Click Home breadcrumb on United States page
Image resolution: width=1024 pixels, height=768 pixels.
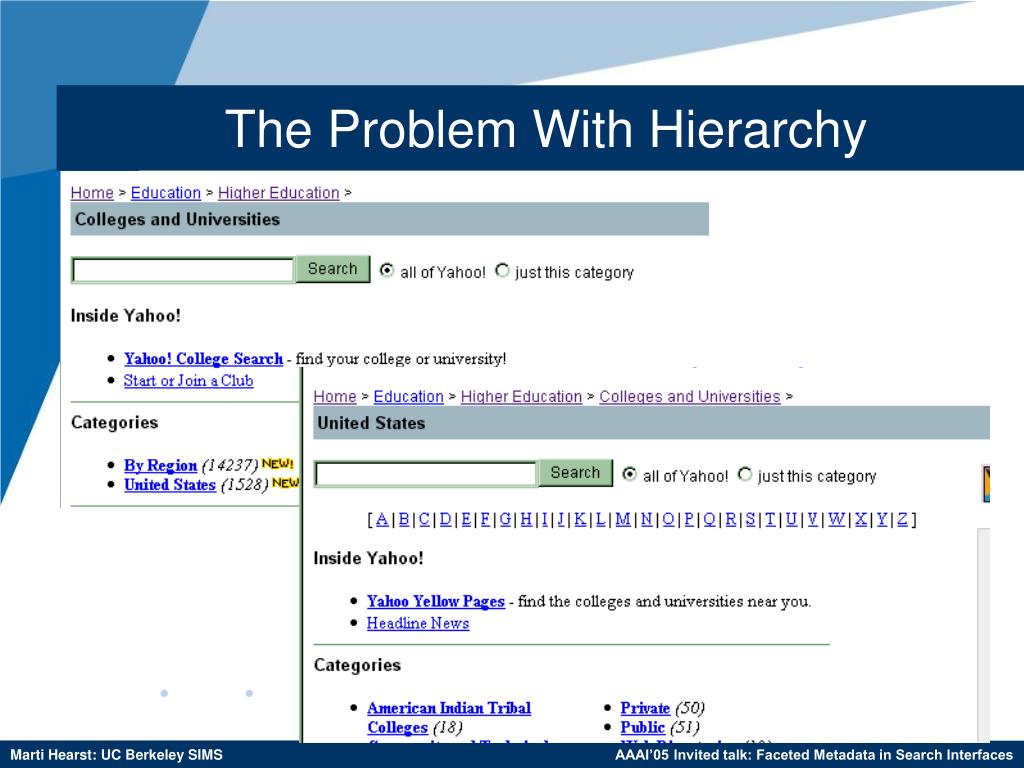335,397
